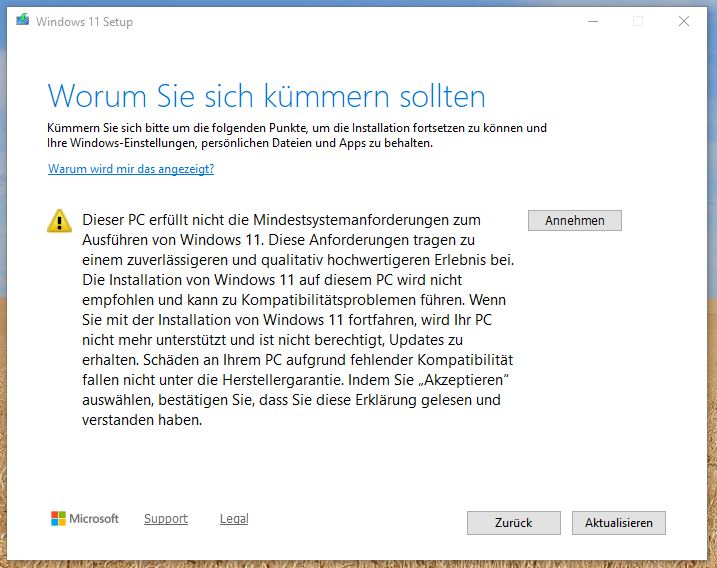Start upgrade via Aktualisieren button

(619, 523)
